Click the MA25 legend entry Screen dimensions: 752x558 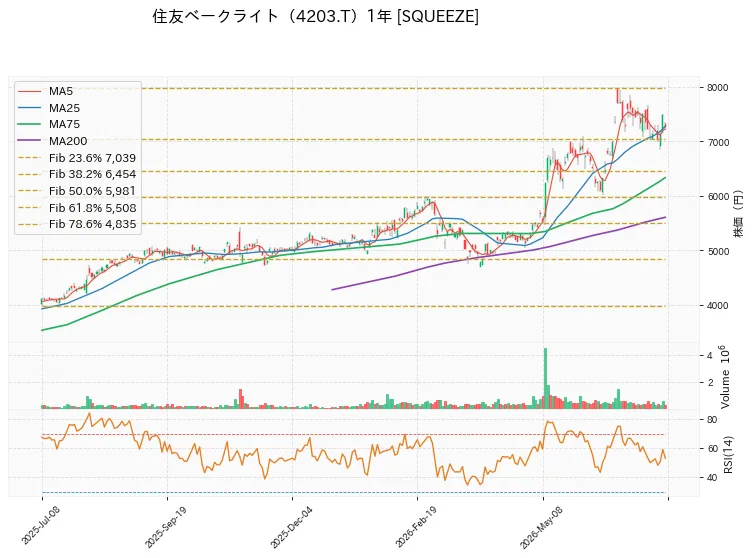(x=48, y=108)
